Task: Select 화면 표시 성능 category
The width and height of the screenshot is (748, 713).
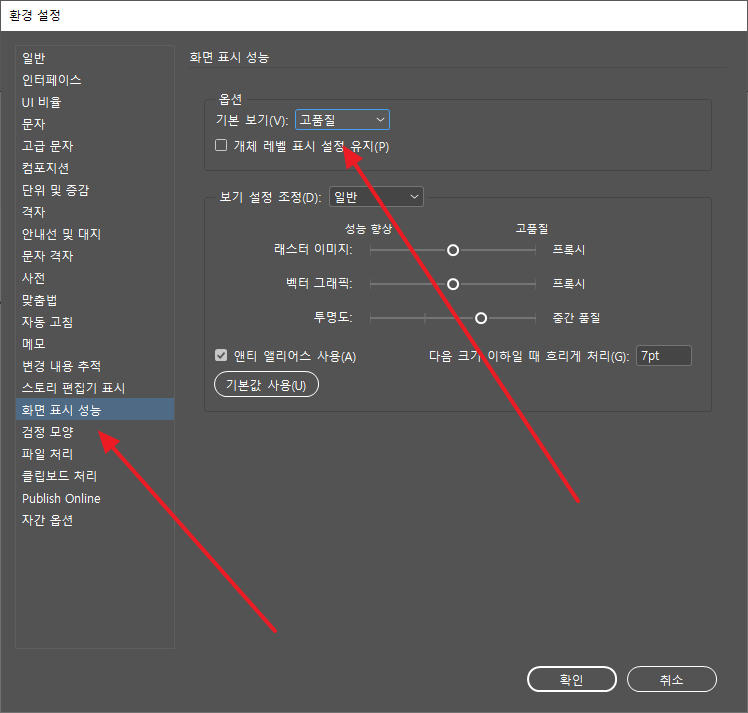Action: point(95,410)
